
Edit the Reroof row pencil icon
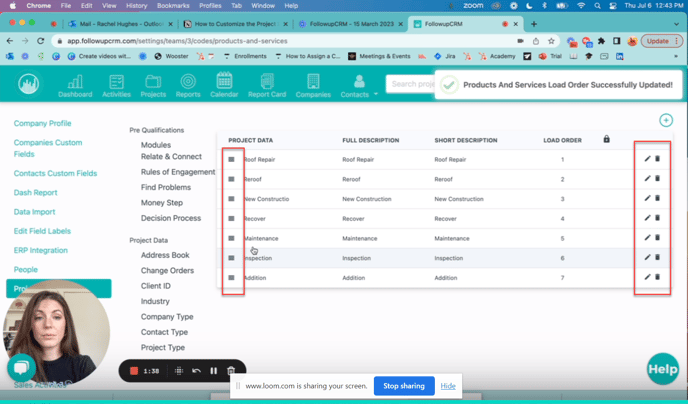647,179
